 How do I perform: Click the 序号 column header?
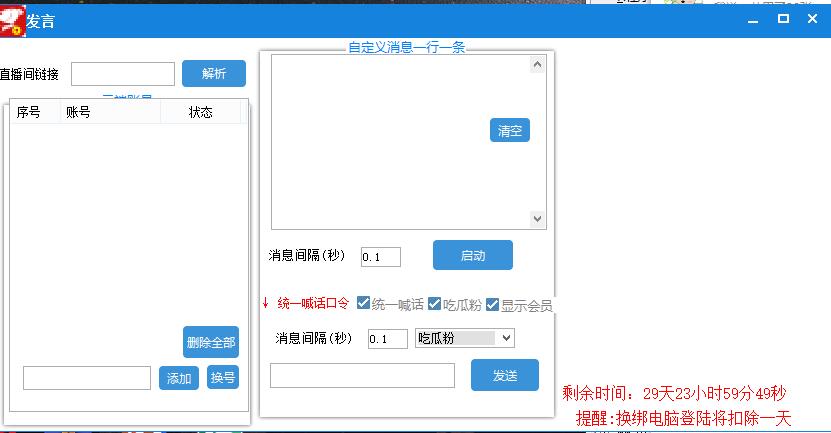[29, 112]
